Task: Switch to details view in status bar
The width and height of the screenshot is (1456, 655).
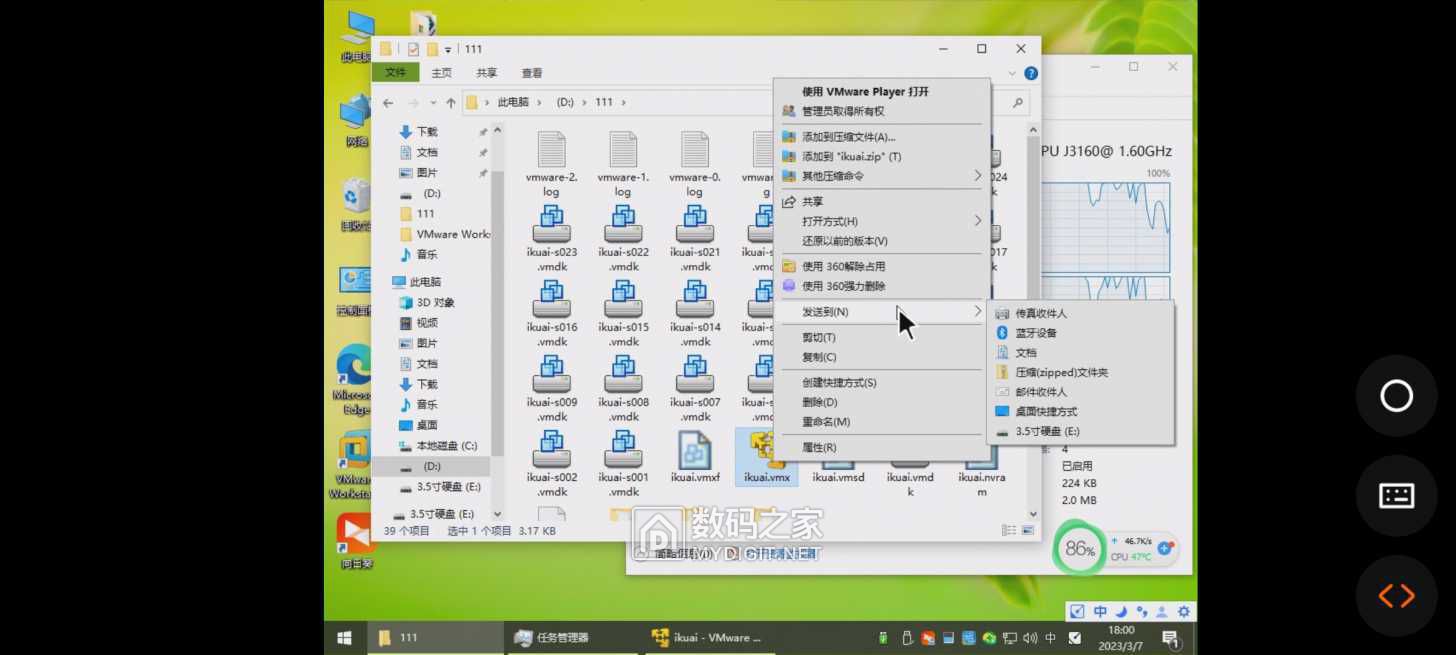Action: [x=1009, y=531]
